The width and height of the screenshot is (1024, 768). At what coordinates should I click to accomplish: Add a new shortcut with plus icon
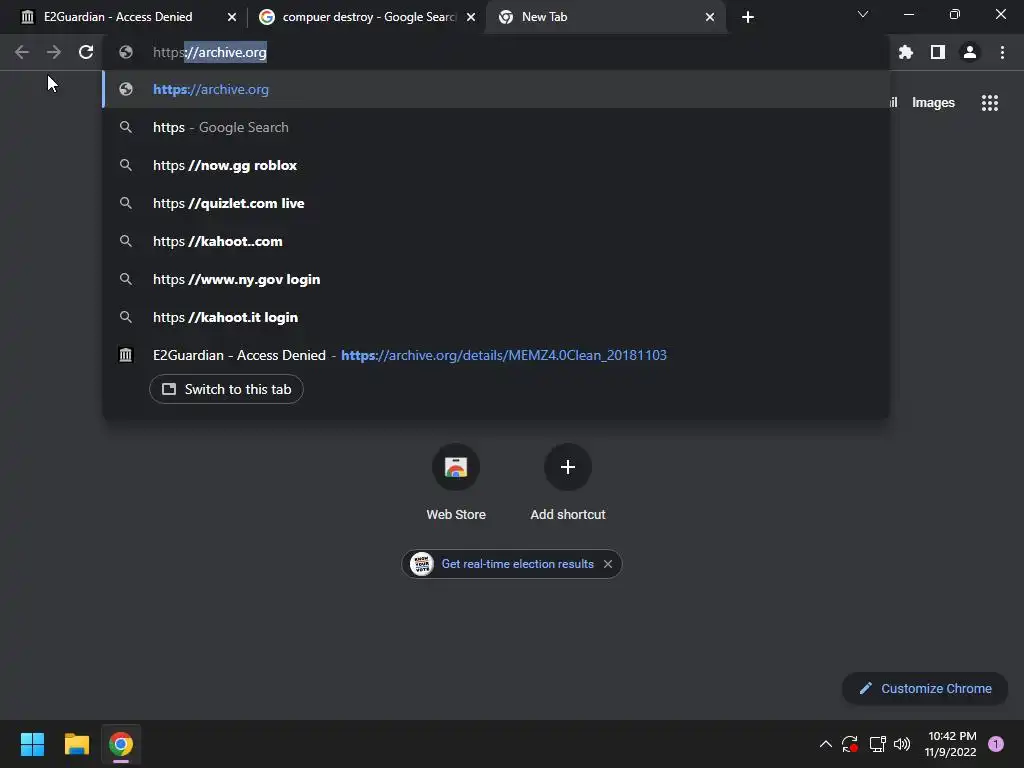(x=568, y=467)
